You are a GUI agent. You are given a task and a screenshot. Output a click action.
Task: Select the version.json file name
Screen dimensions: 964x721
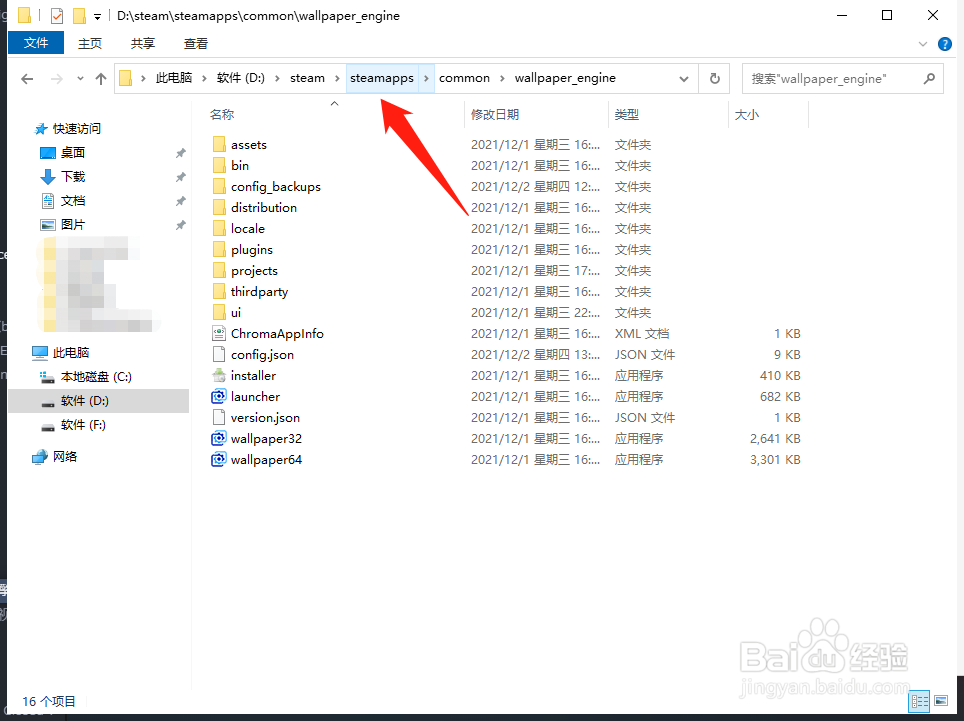(265, 418)
